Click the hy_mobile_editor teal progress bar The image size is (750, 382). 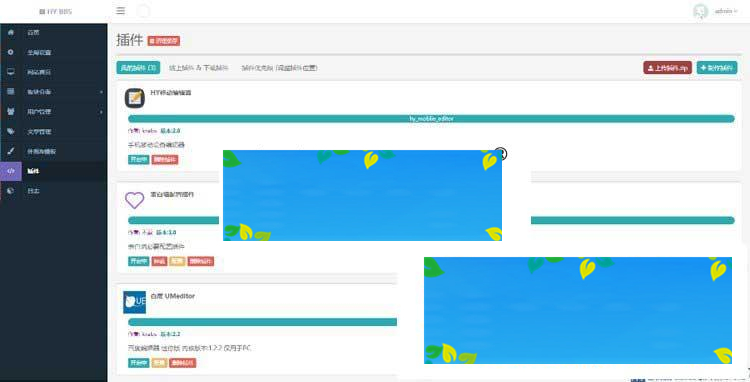431,119
